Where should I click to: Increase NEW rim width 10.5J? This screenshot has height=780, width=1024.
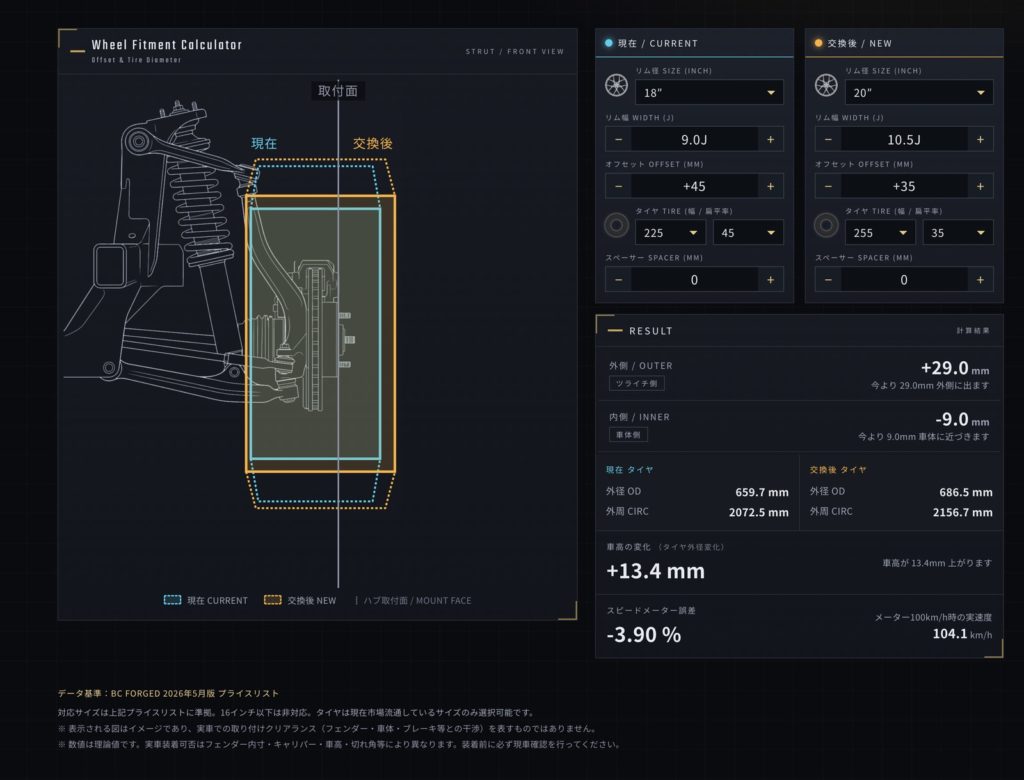pos(980,139)
